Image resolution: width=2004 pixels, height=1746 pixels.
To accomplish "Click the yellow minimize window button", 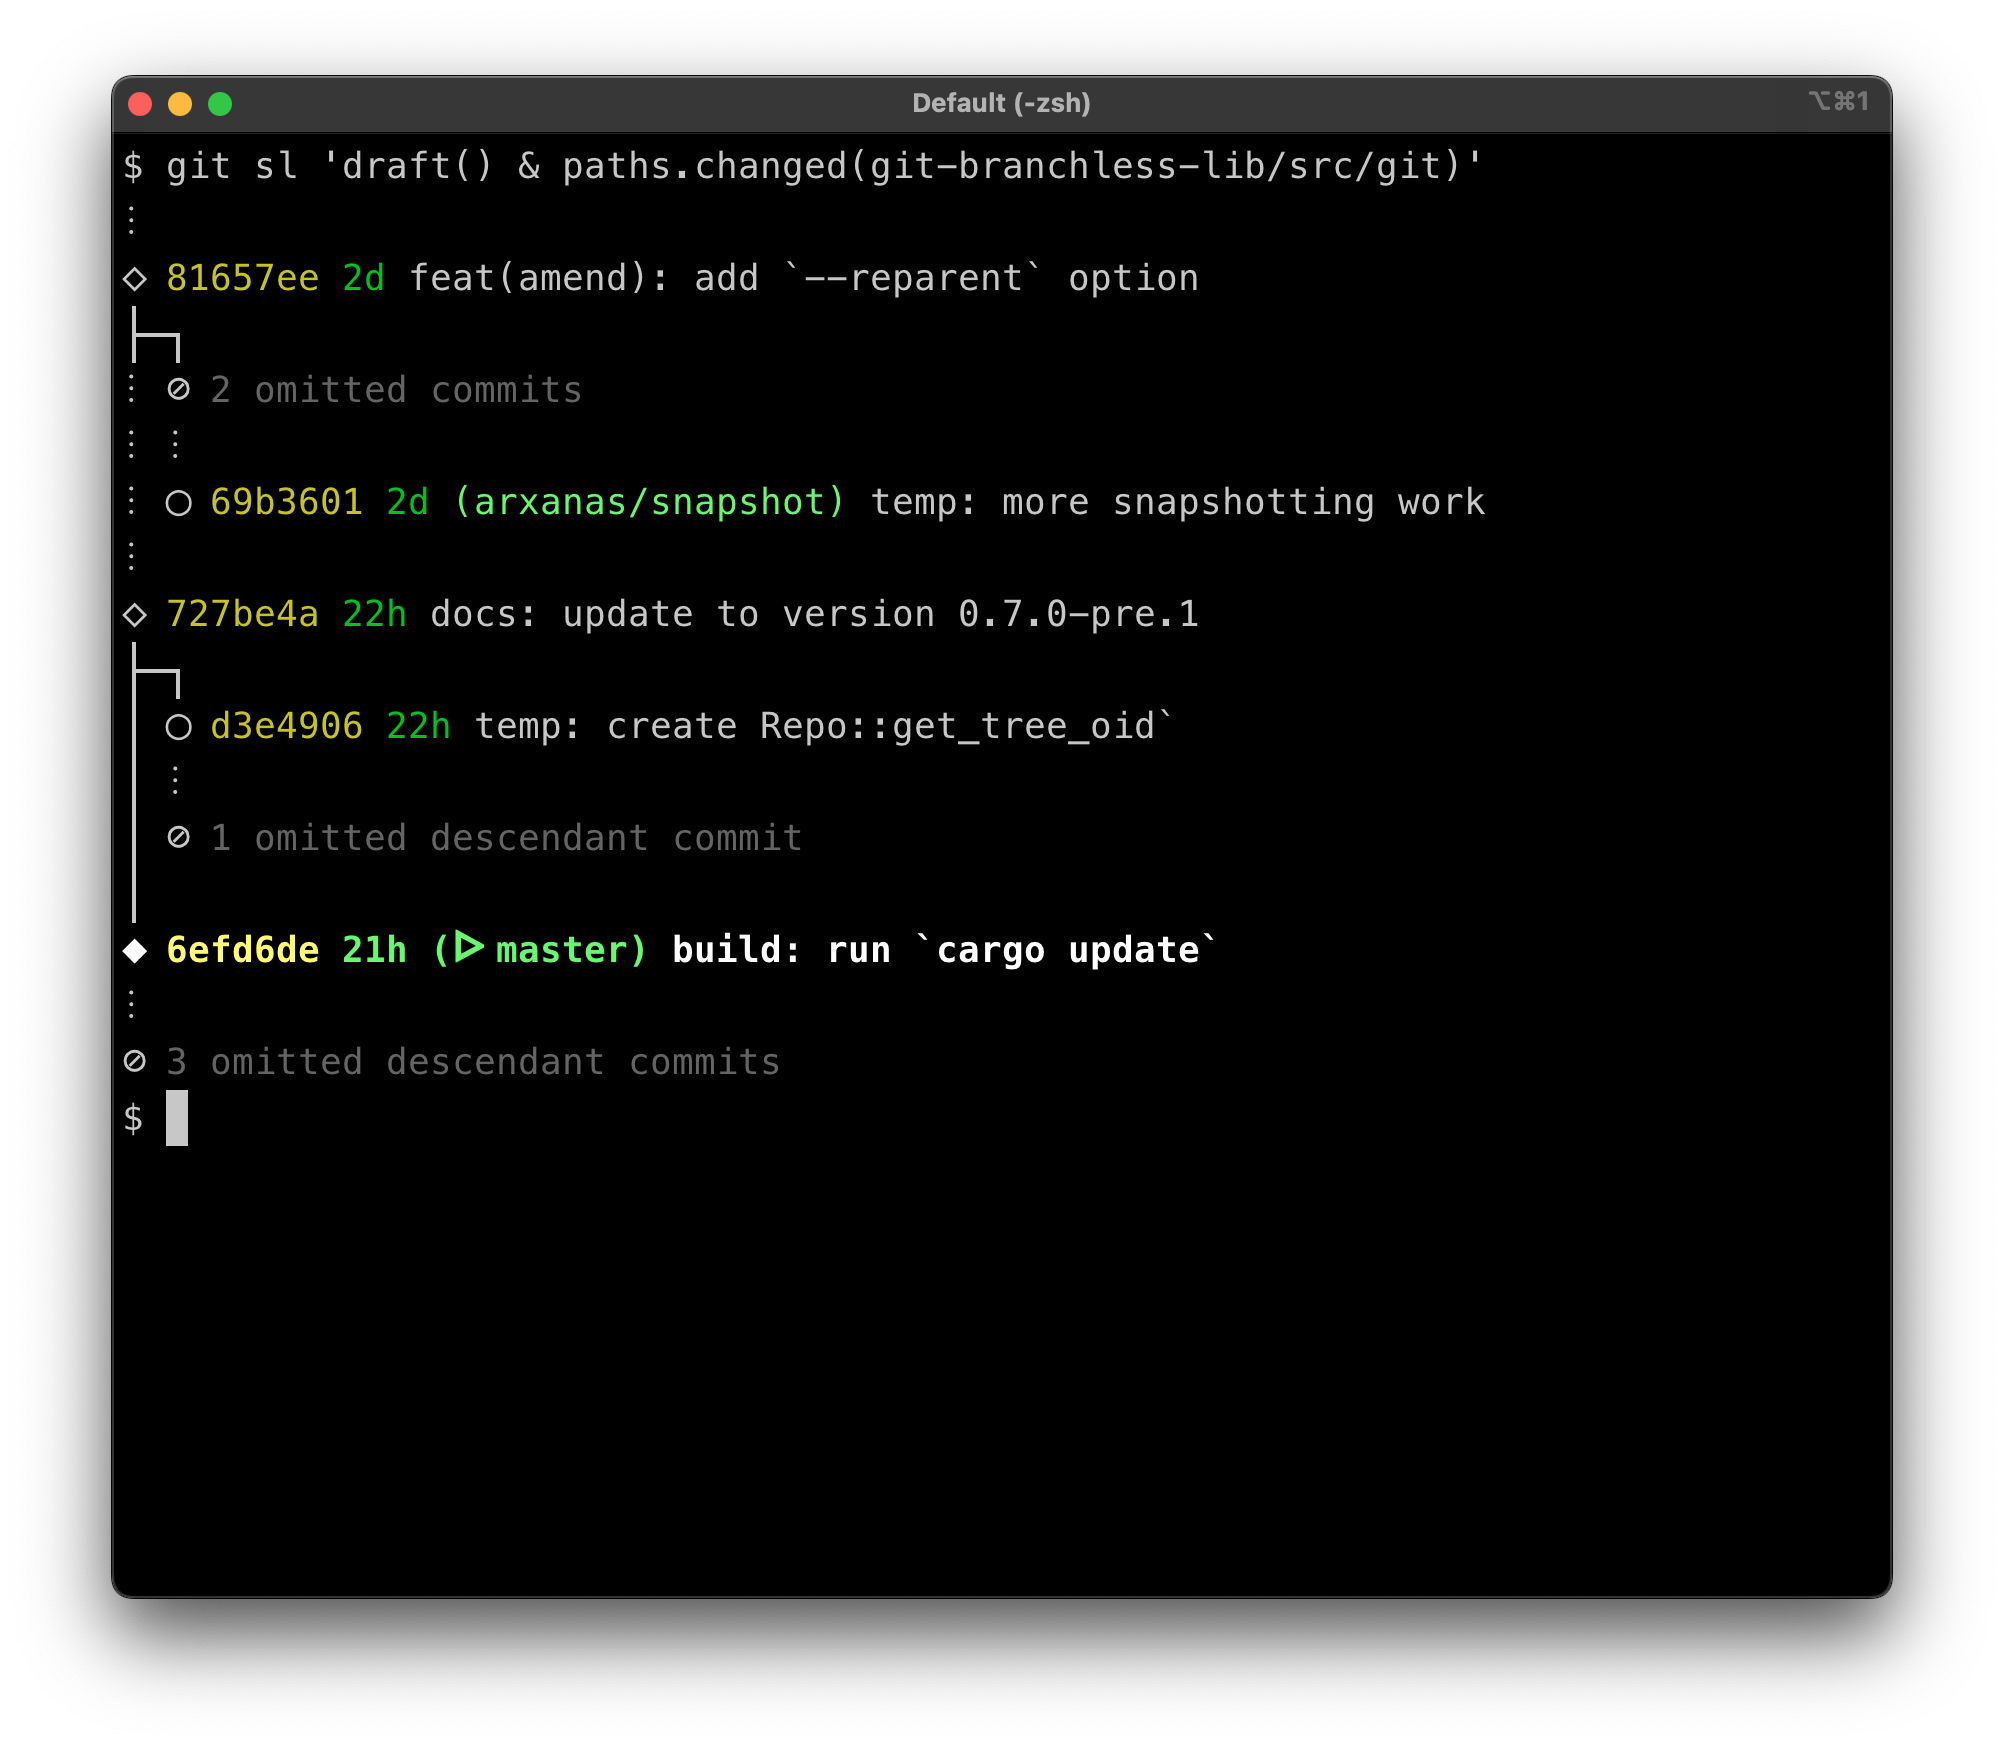I will pos(180,104).
